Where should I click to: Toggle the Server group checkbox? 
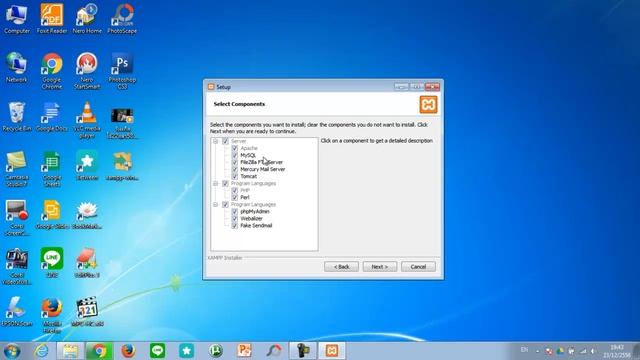point(225,141)
